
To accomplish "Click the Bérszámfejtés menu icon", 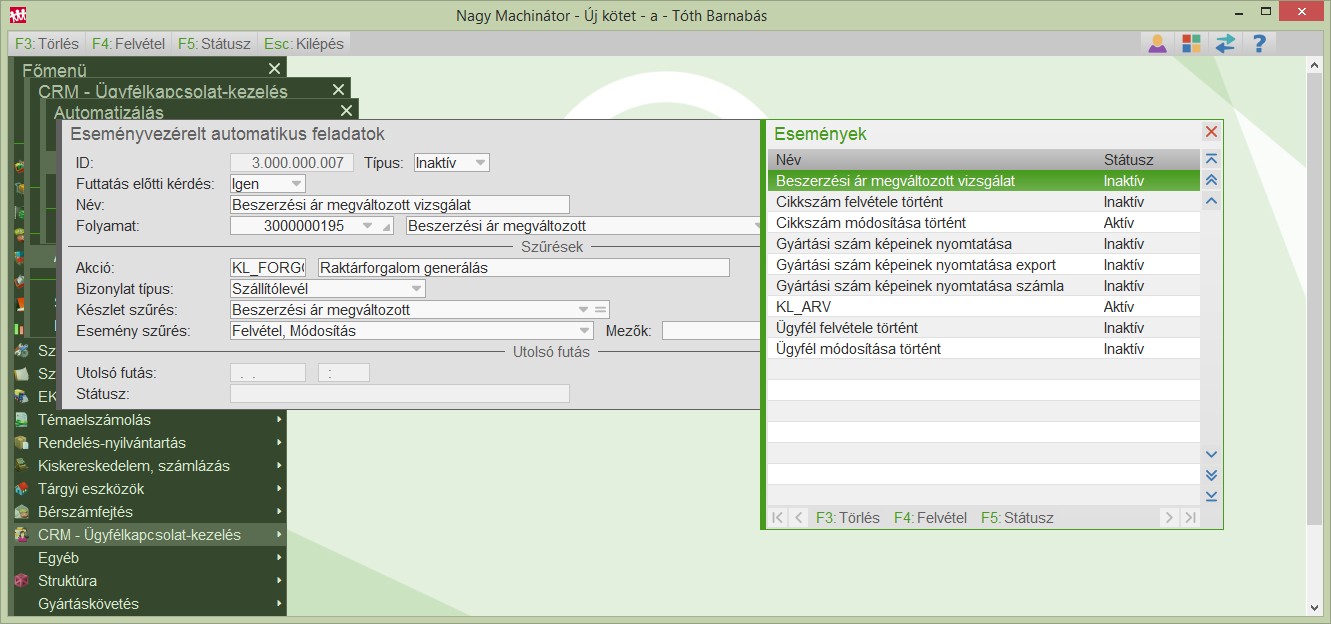I will pyautogui.click(x=22, y=512).
